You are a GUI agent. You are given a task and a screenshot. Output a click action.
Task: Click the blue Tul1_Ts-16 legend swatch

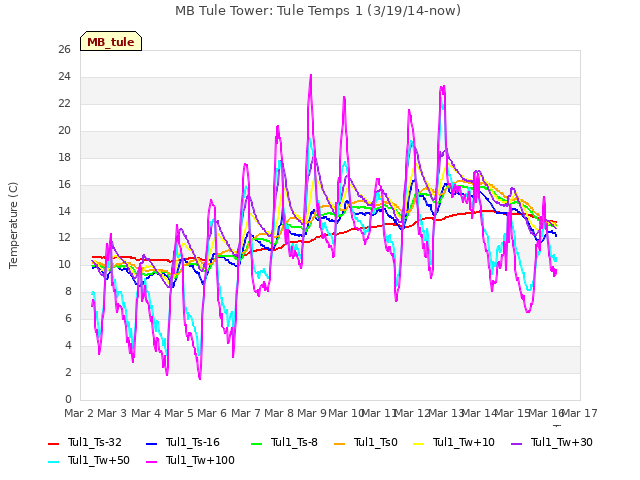[x=151, y=443]
